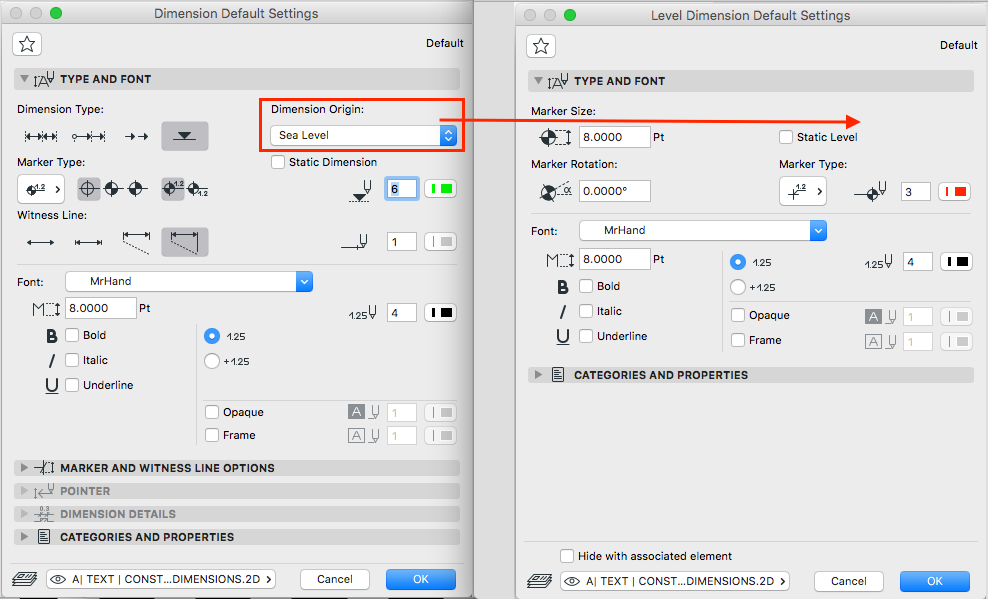Click OK in the Dimension Default Settings dialog
Screen dimensions: 988x599
click(x=420, y=579)
